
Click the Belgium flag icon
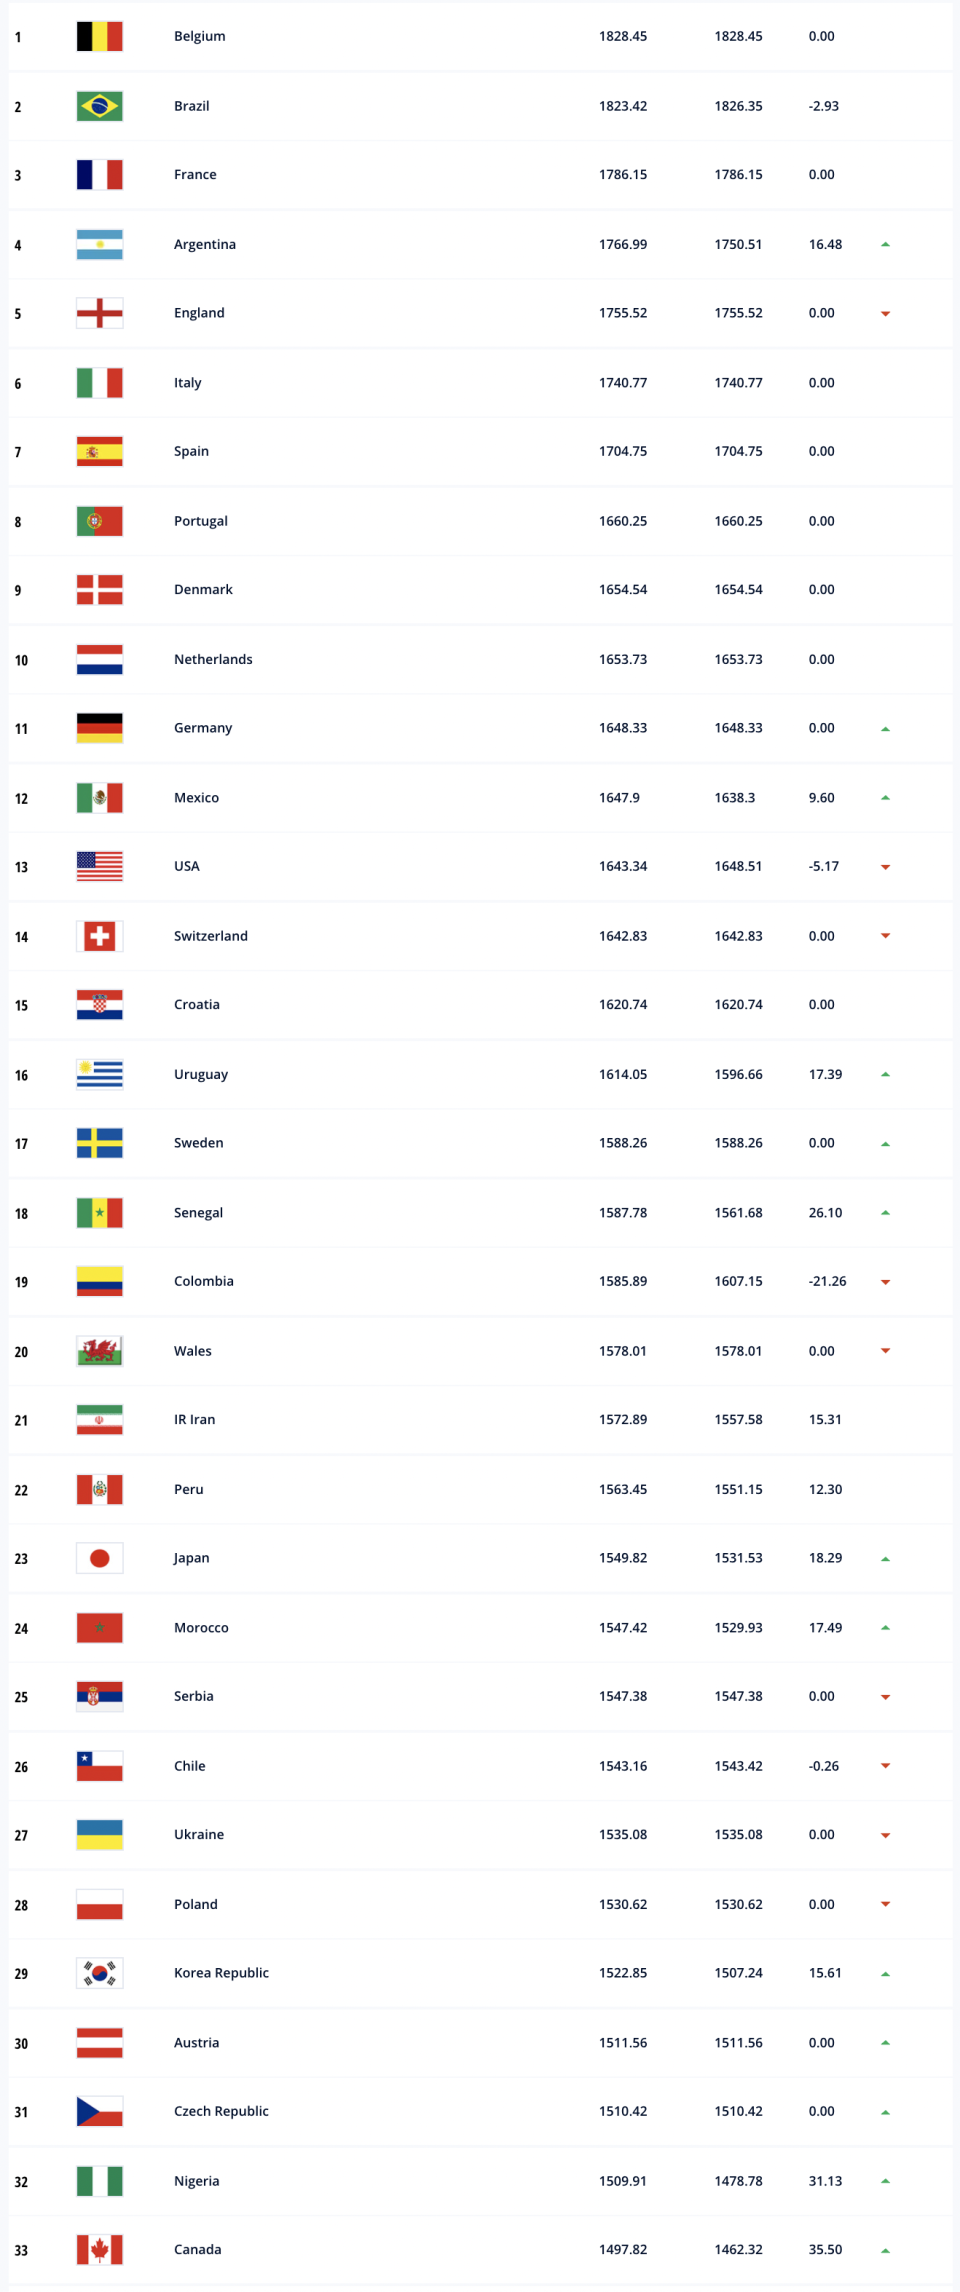(x=99, y=37)
